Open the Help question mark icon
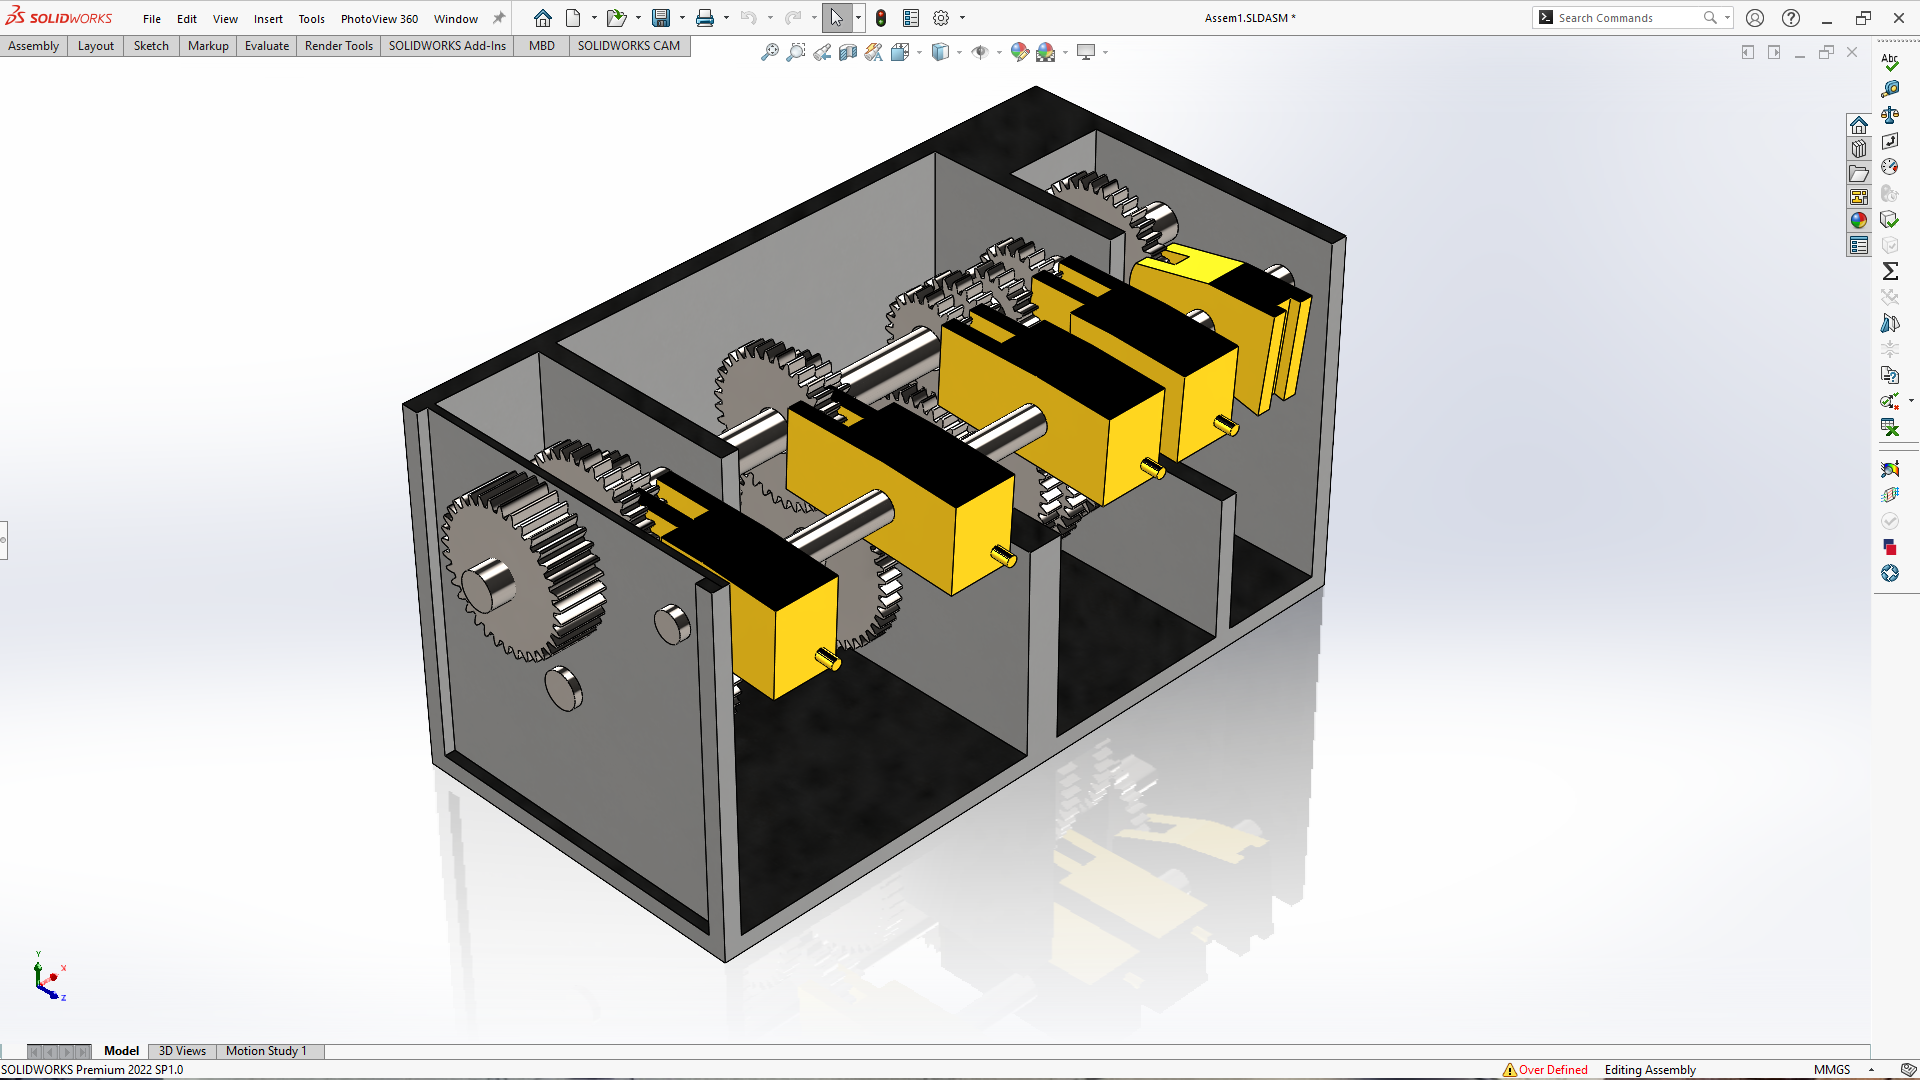Screen dimensions: 1920x1080 [1791, 18]
